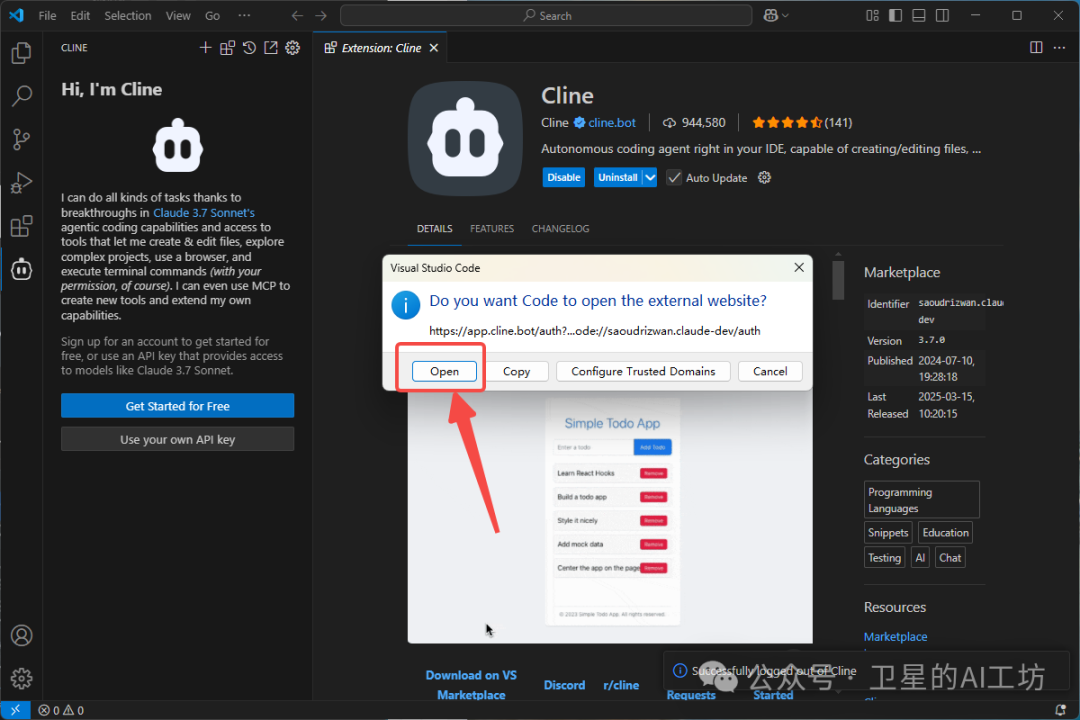The height and width of the screenshot is (720, 1080).
Task: Click the More Actions ellipsis in editor
Action: point(1059,48)
